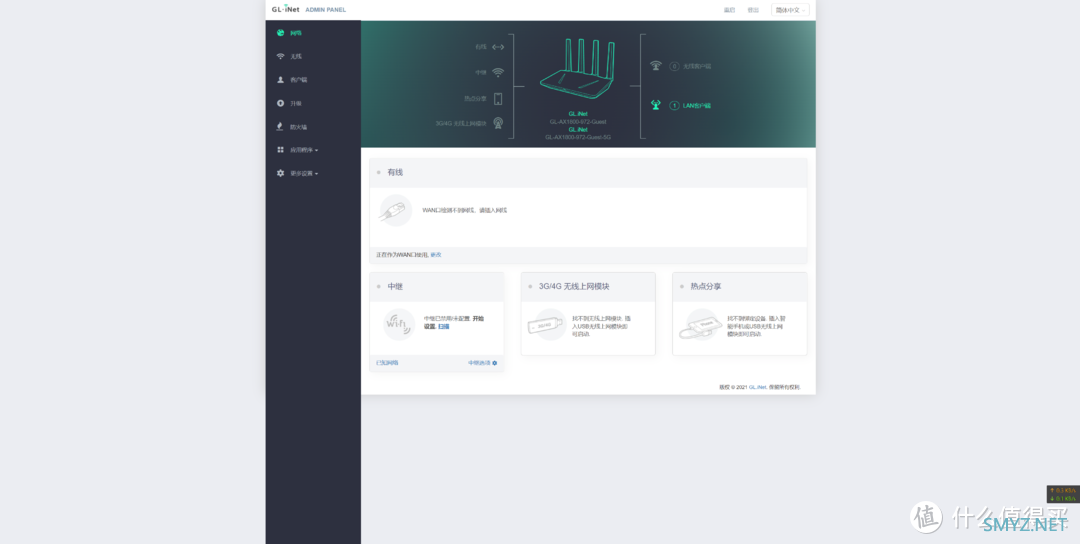1080x544 pixels.
Task: Click the GL-AX1800-972-Guest-5G SSID text
Action: point(578,137)
